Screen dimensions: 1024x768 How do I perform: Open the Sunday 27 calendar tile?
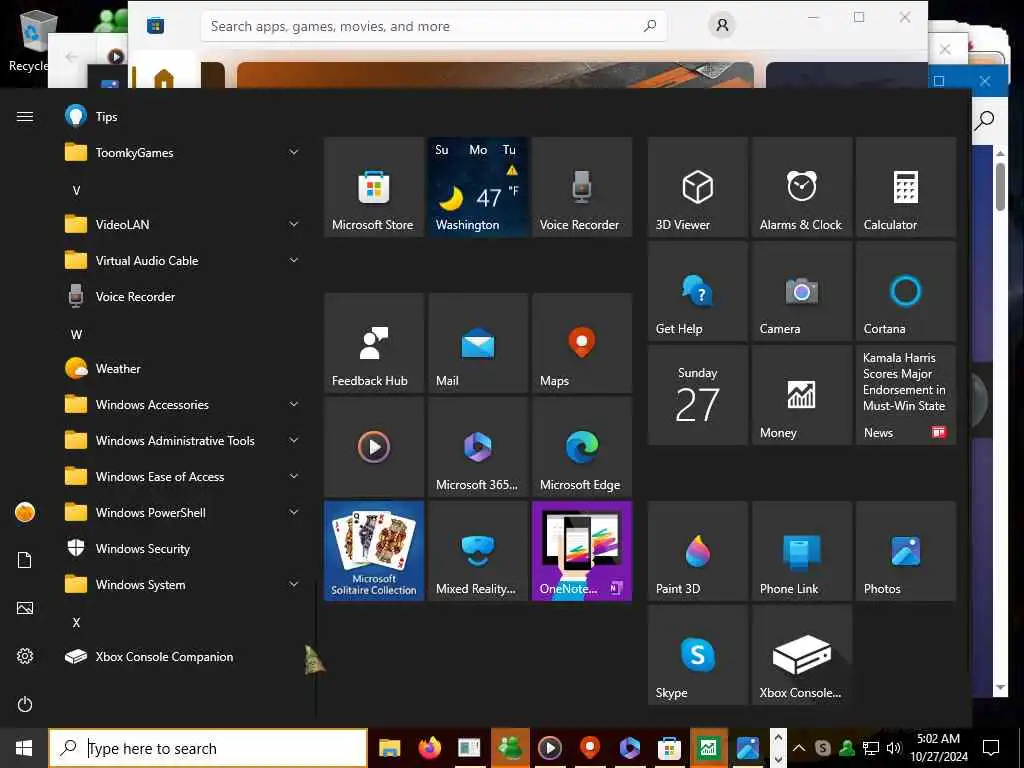(x=697, y=395)
